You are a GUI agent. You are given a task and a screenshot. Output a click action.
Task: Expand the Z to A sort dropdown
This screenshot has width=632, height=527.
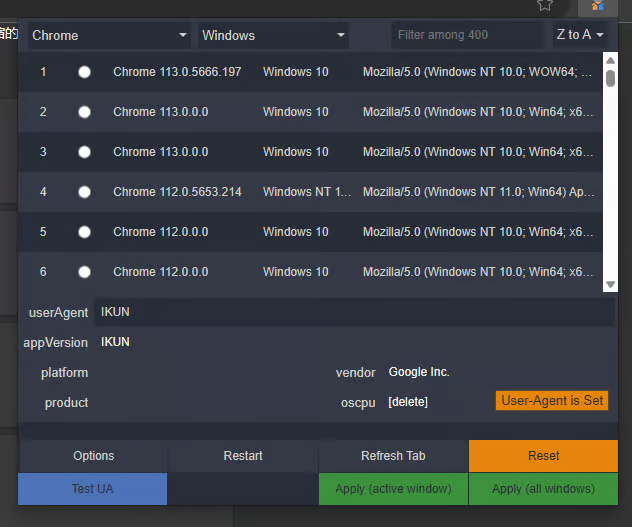[x=580, y=35]
